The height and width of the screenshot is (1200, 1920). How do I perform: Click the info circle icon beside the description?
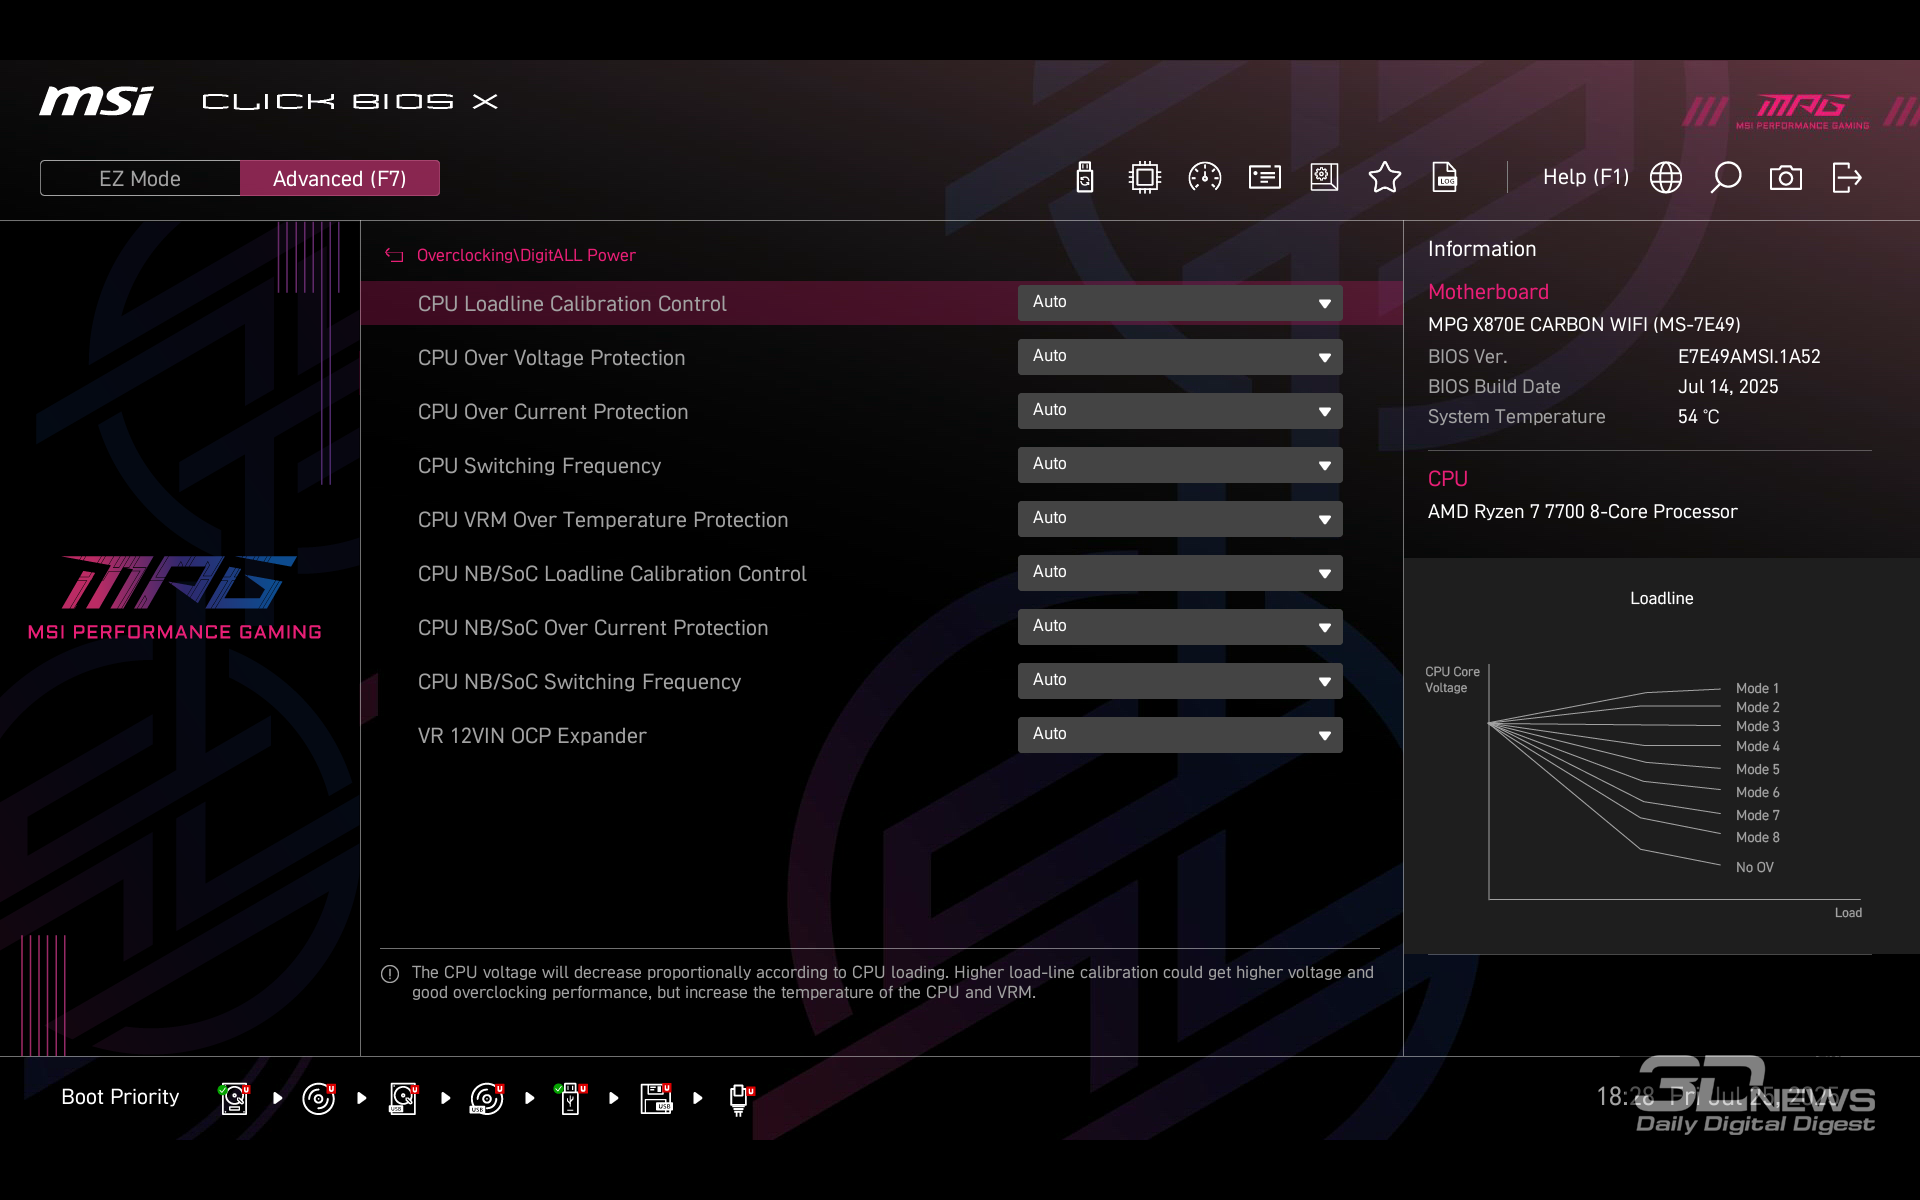pos(390,974)
